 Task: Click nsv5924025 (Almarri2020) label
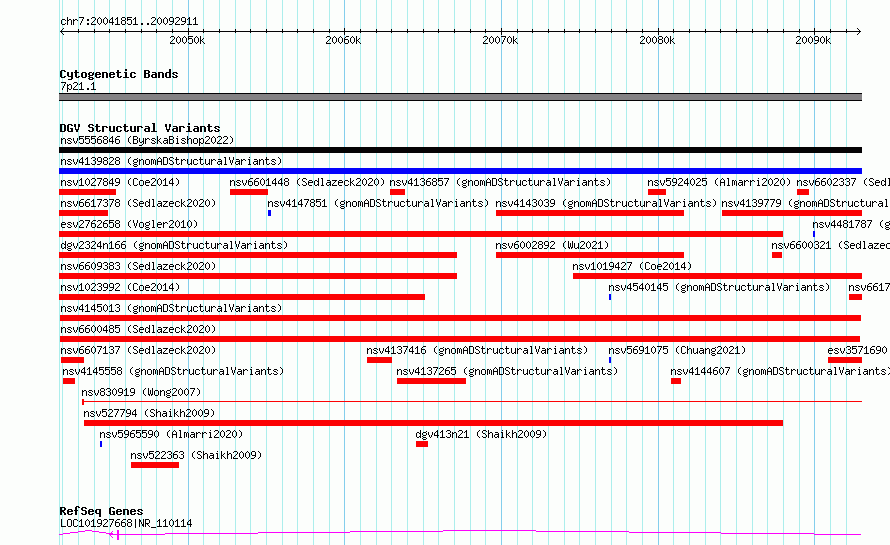(719, 182)
